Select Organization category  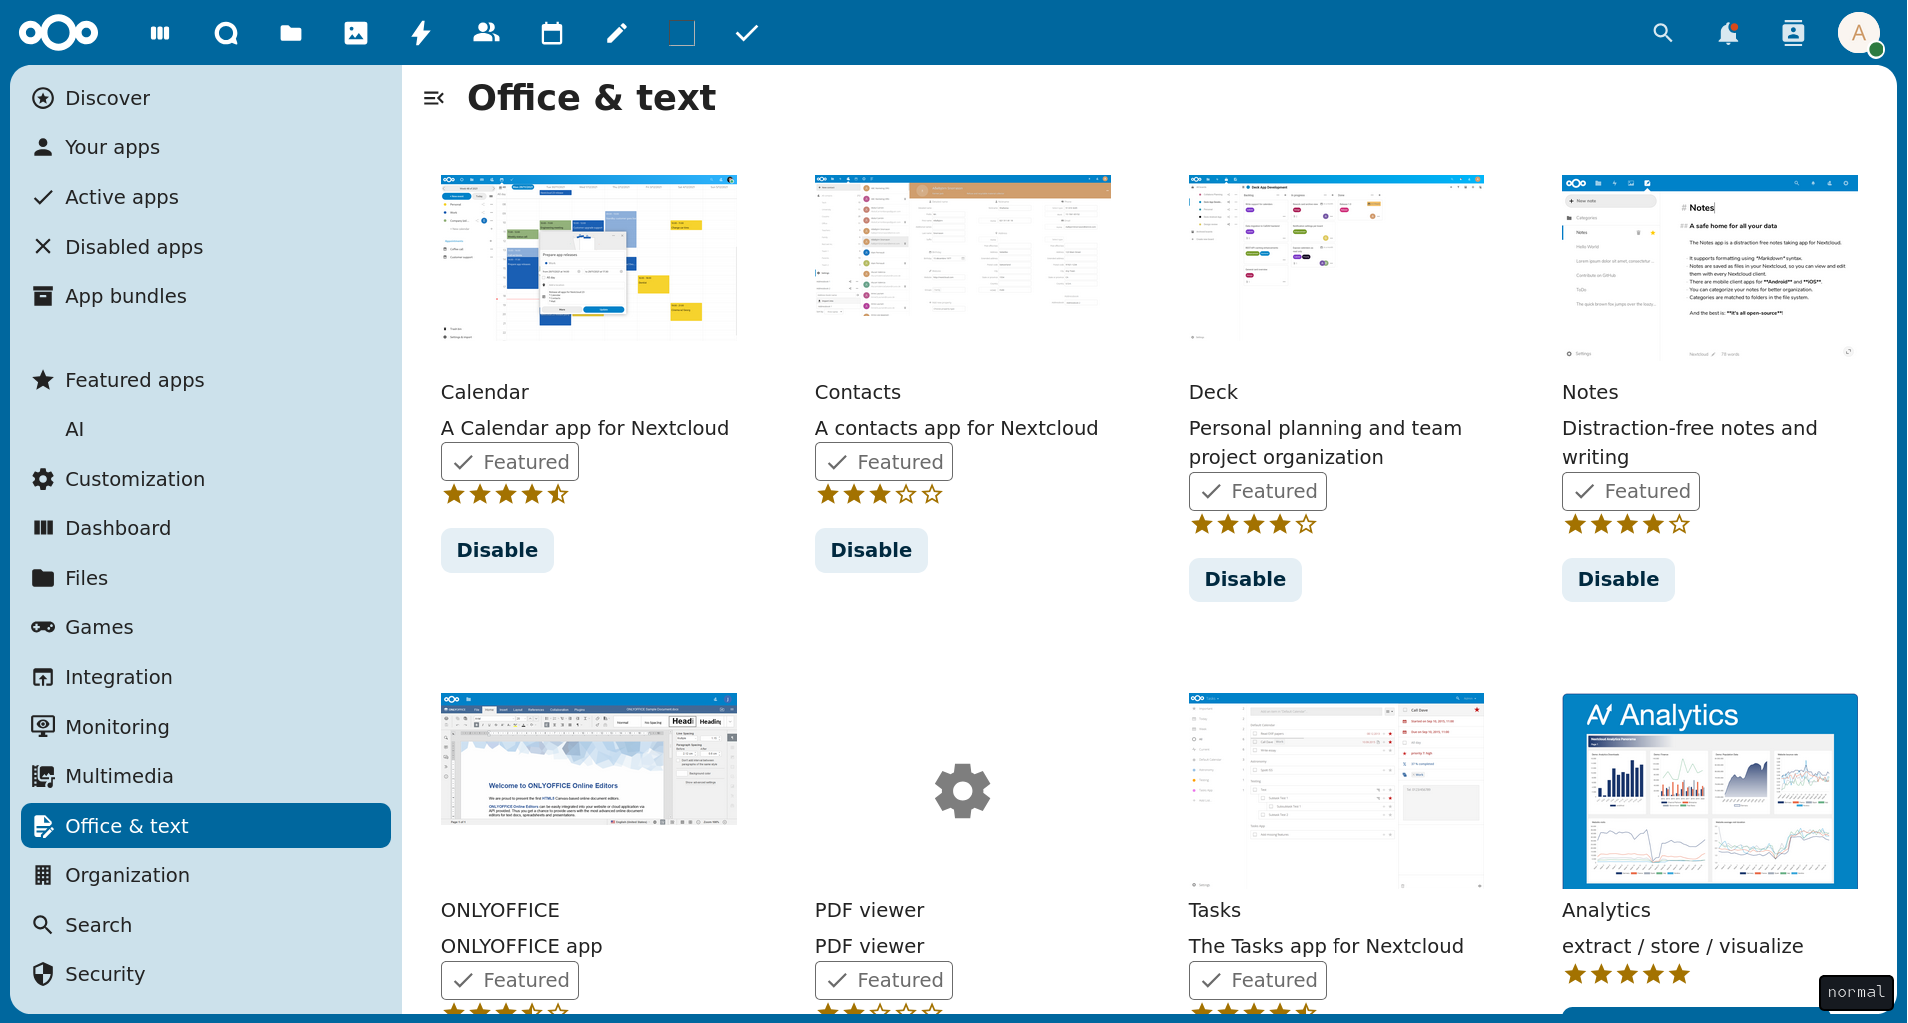[x=206, y=875]
